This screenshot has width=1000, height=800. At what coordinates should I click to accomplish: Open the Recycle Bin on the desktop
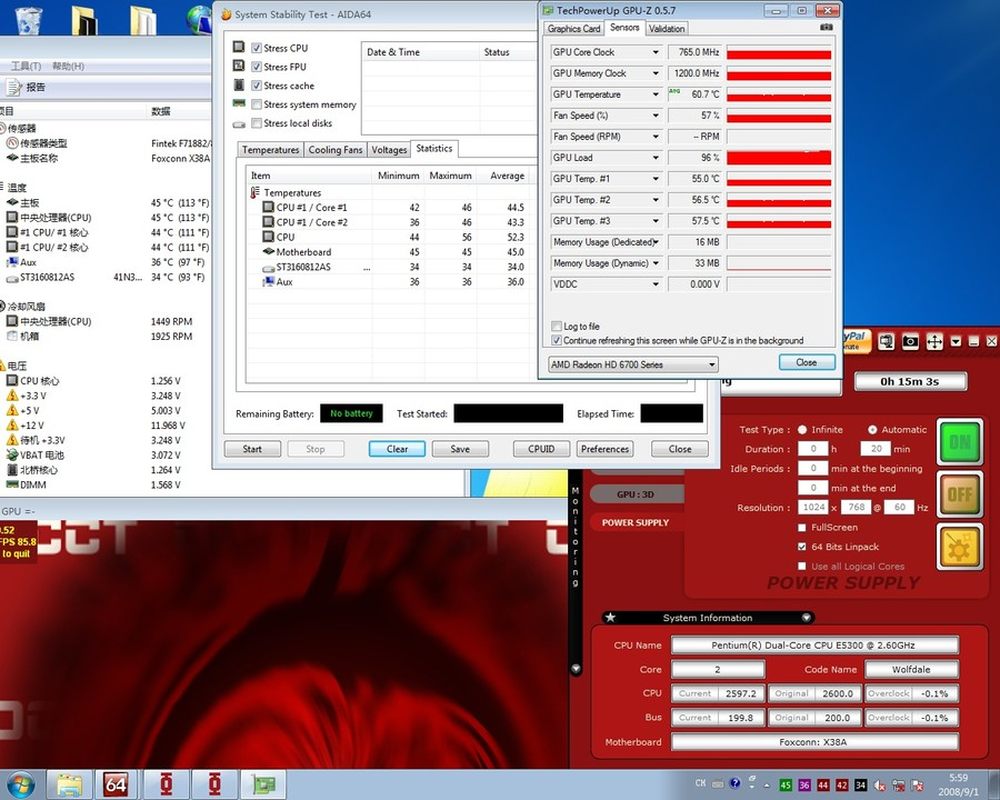click(29, 20)
